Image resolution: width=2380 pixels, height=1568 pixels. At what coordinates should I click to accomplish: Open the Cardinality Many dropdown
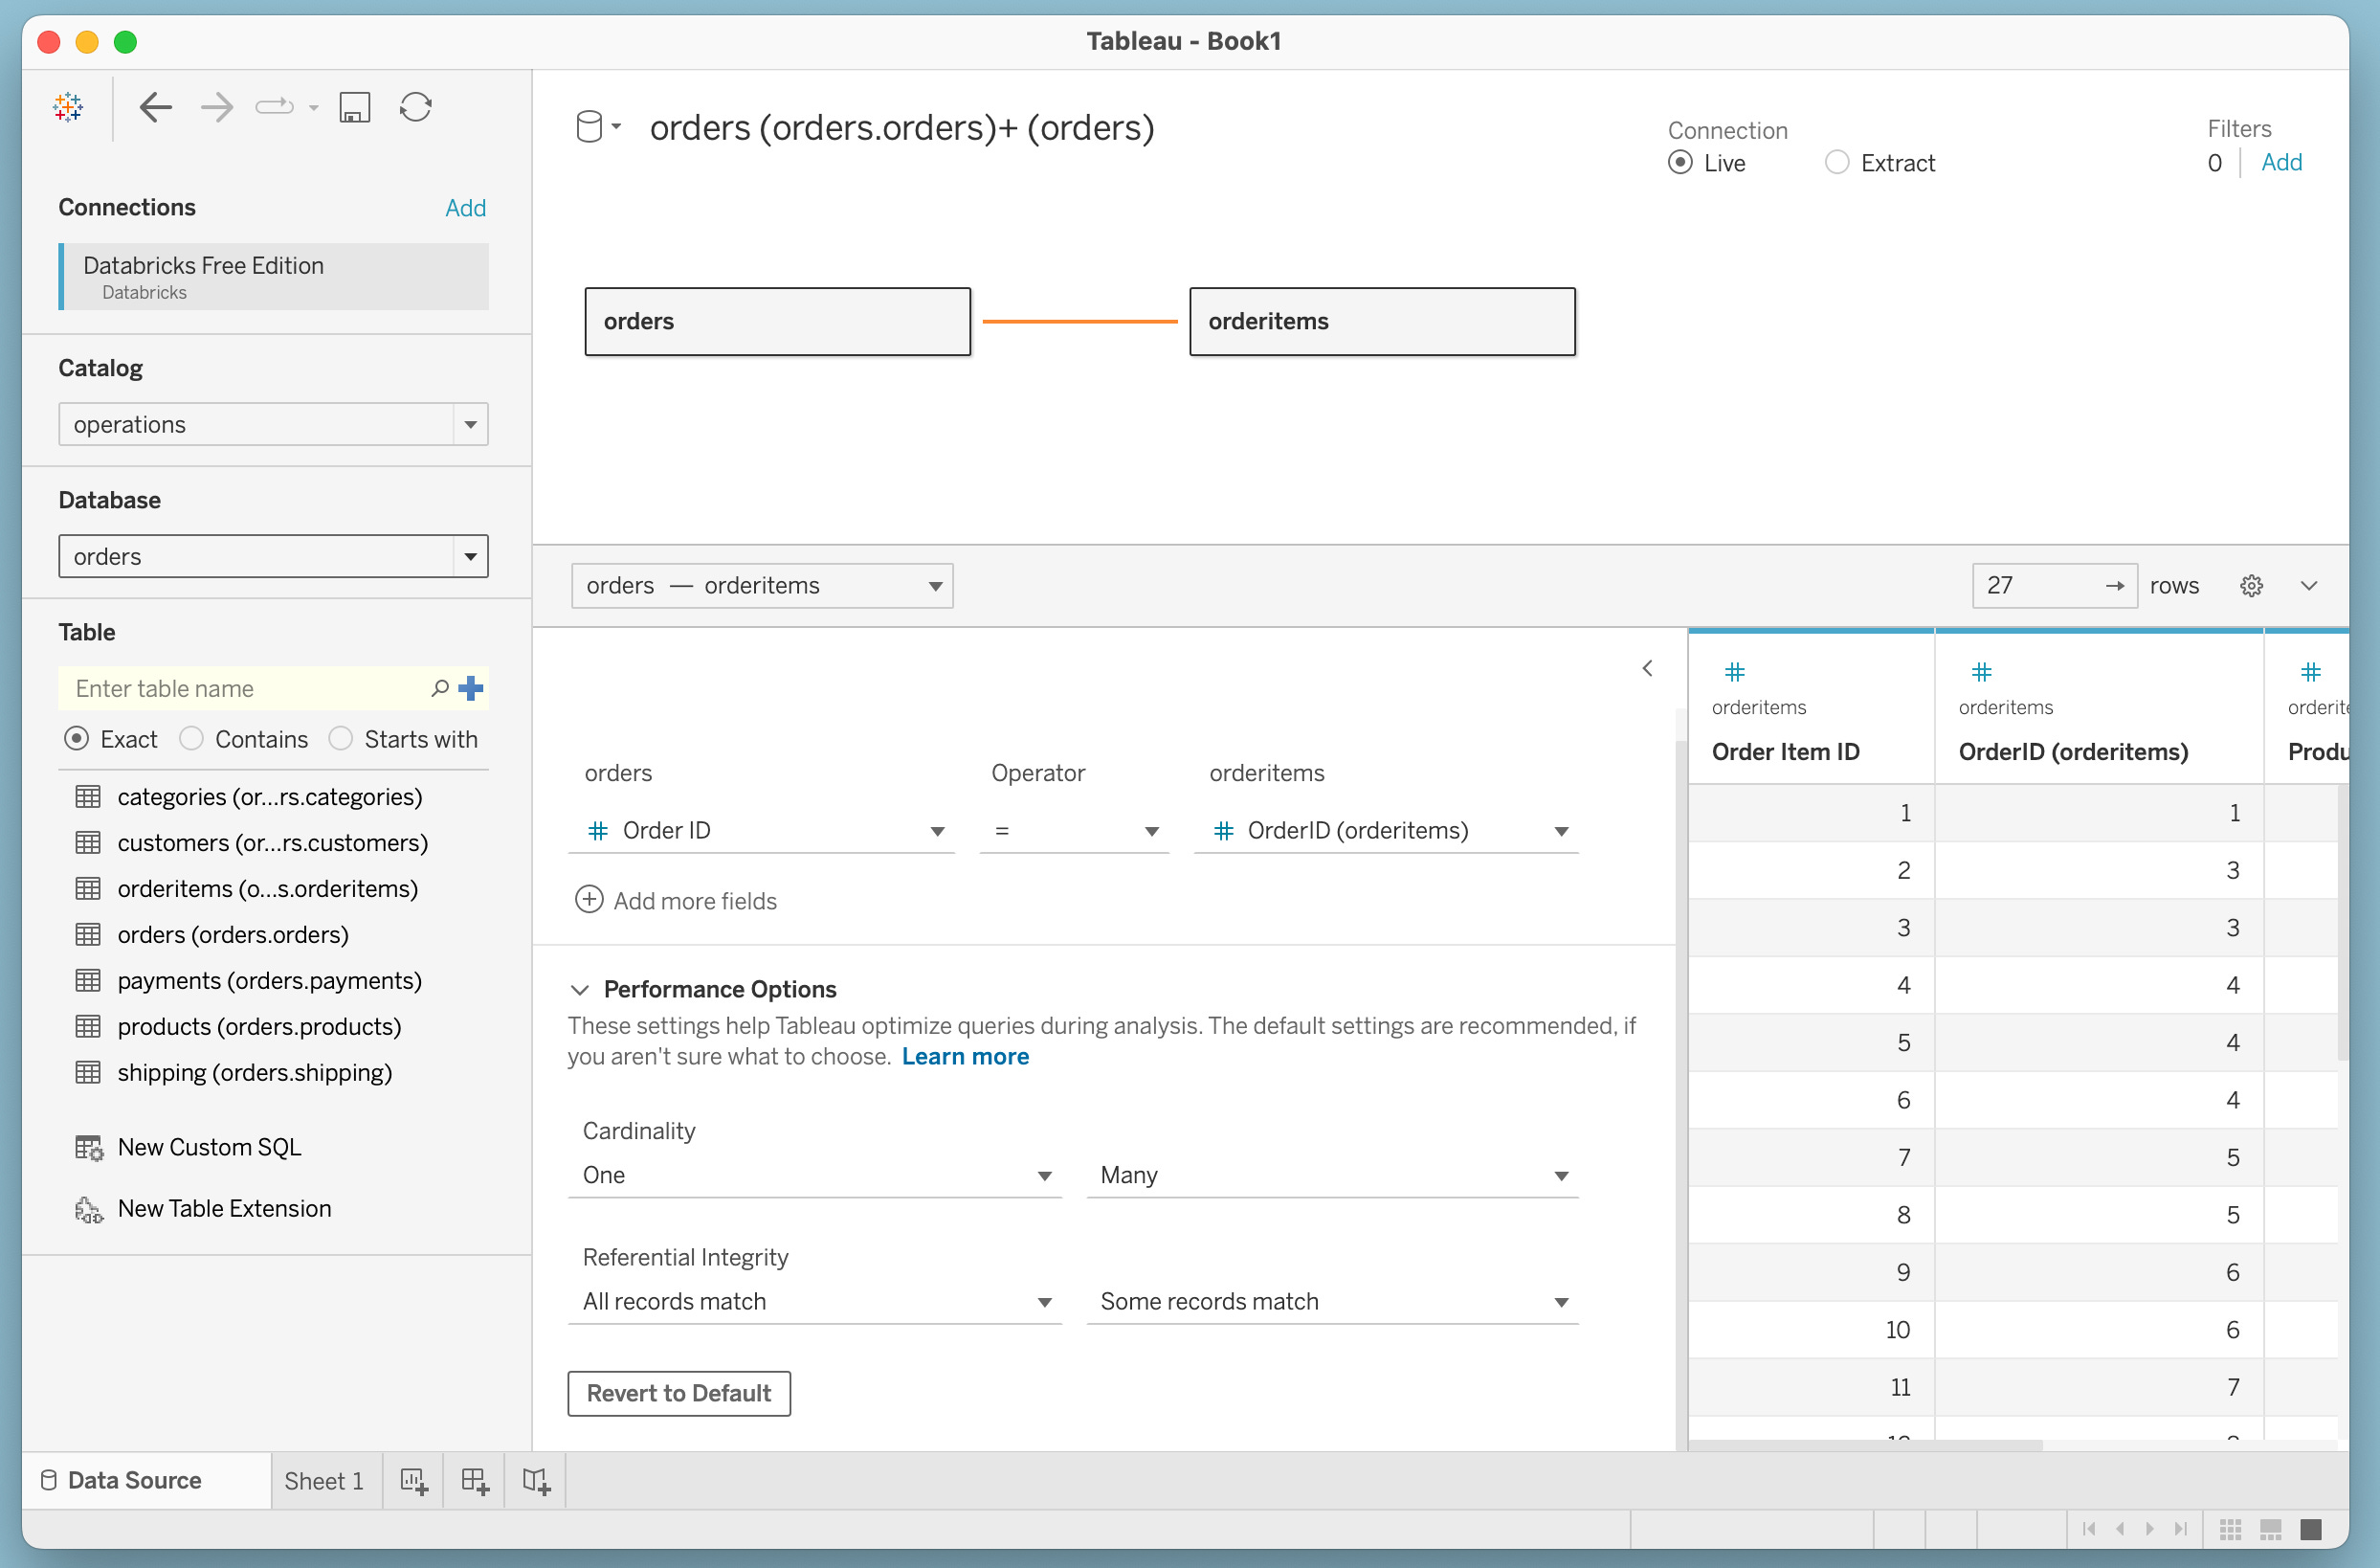(1332, 1175)
